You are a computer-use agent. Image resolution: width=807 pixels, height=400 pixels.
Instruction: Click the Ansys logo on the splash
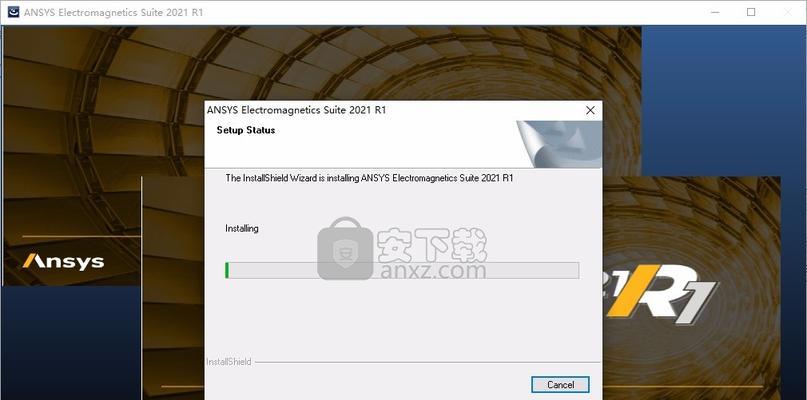63,262
